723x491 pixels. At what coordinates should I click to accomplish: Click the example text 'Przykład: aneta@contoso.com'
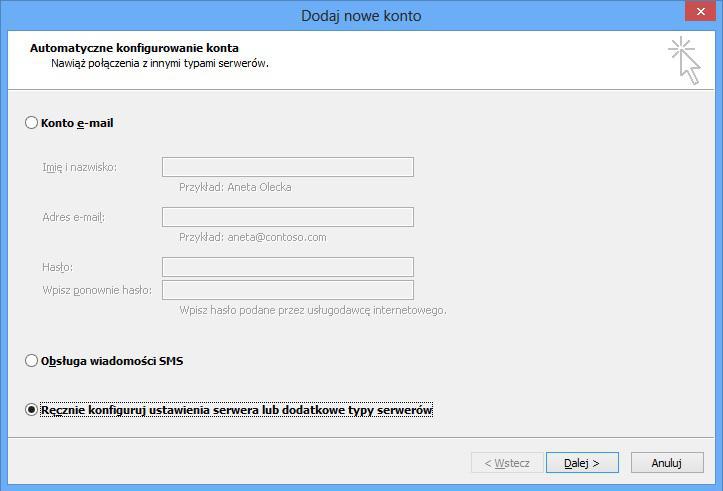click(253, 237)
